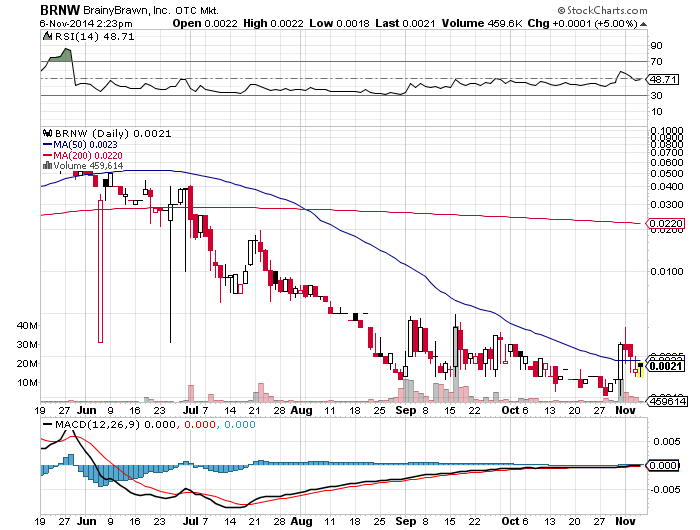Viewport: 700px width, 530px height.
Task: Click the RSI 30 oversold axis label
Action: coord(656,96)
